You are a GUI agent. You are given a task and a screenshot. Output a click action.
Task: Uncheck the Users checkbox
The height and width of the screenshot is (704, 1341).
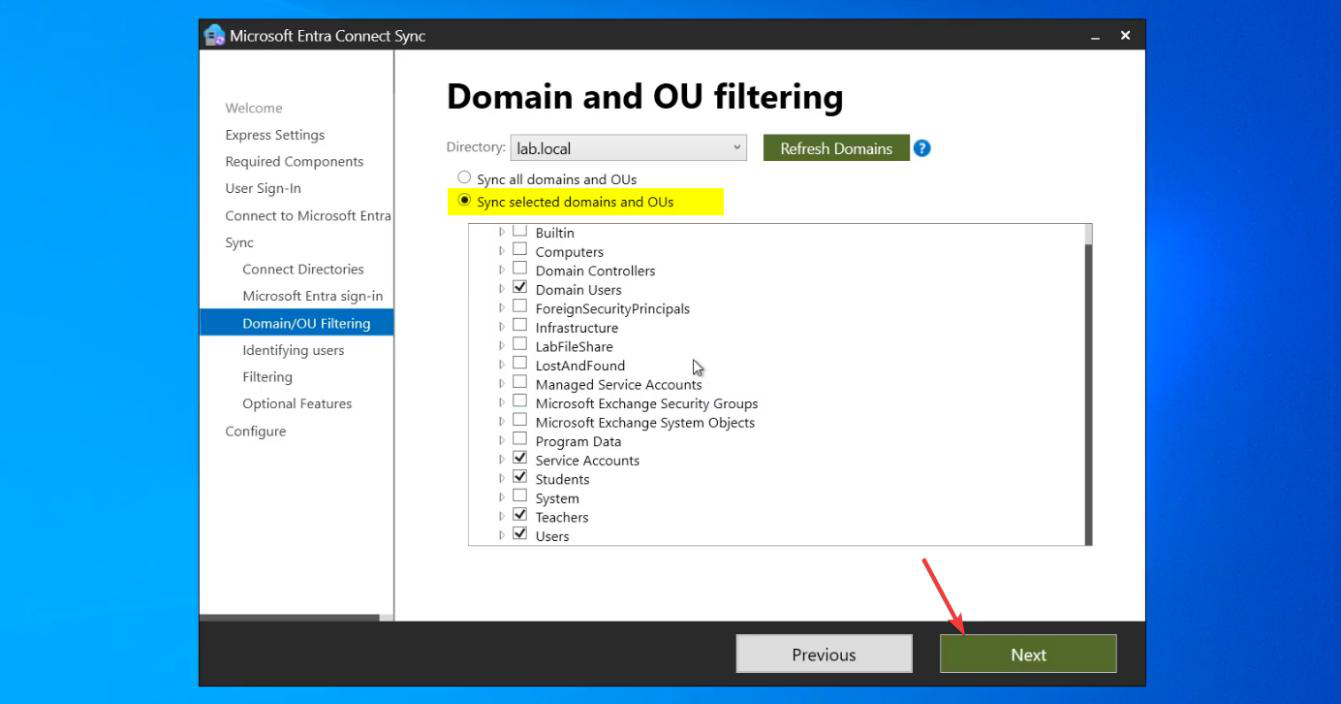pos(519,535)
